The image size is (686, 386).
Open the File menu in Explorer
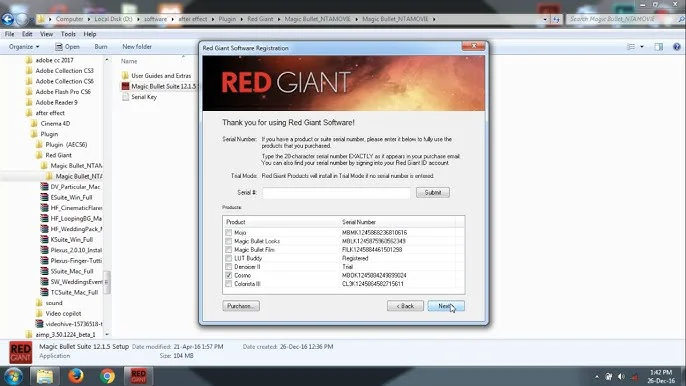coord(10,34)
